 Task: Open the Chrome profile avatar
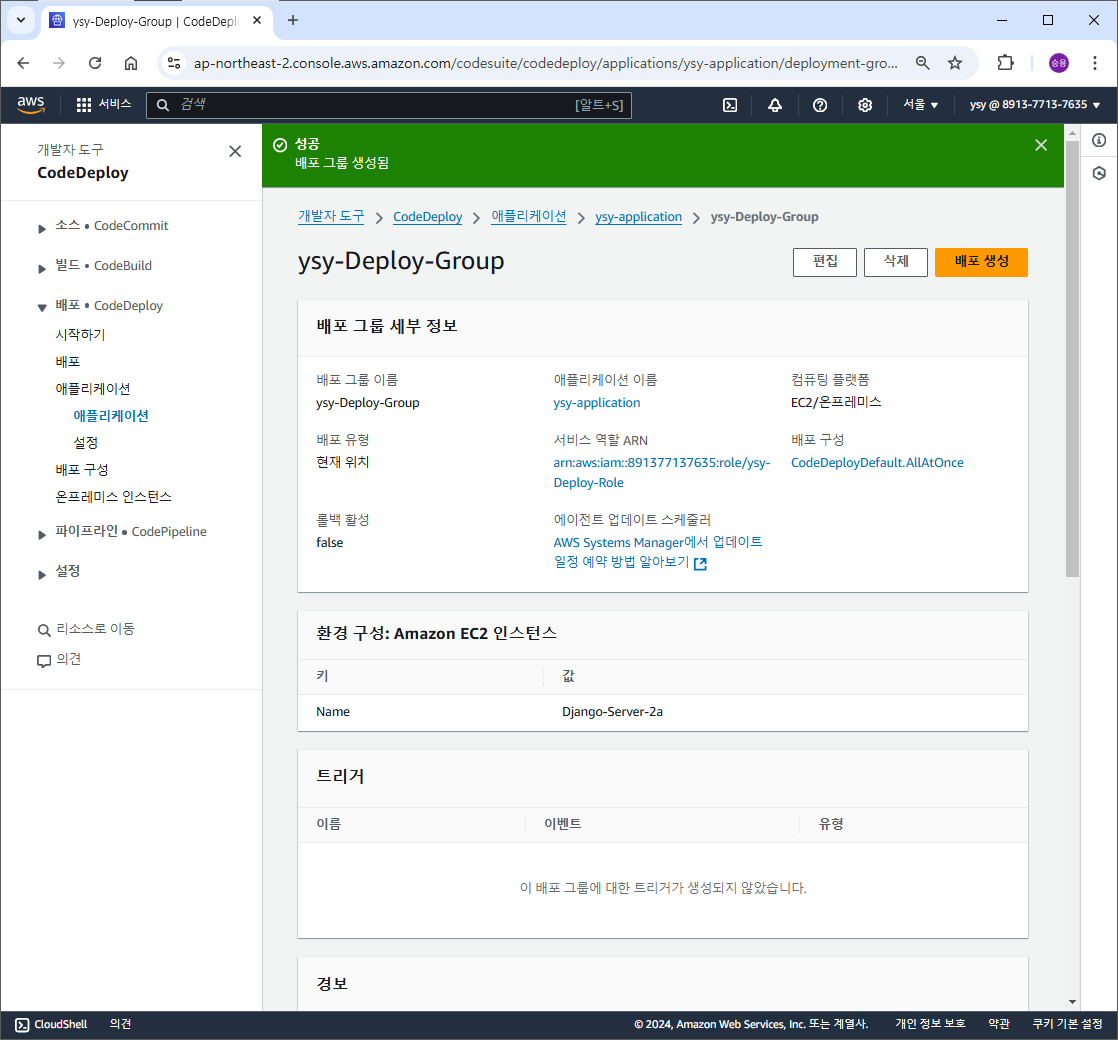pyautogui.click(x=1059, y=63)
